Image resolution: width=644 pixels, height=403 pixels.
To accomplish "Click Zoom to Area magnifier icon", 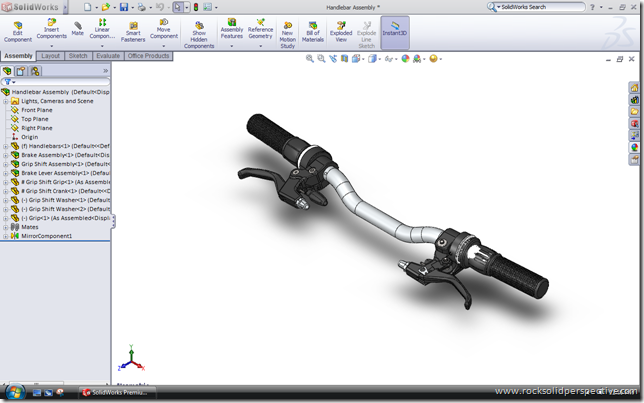I will click(x=321, y=59).
